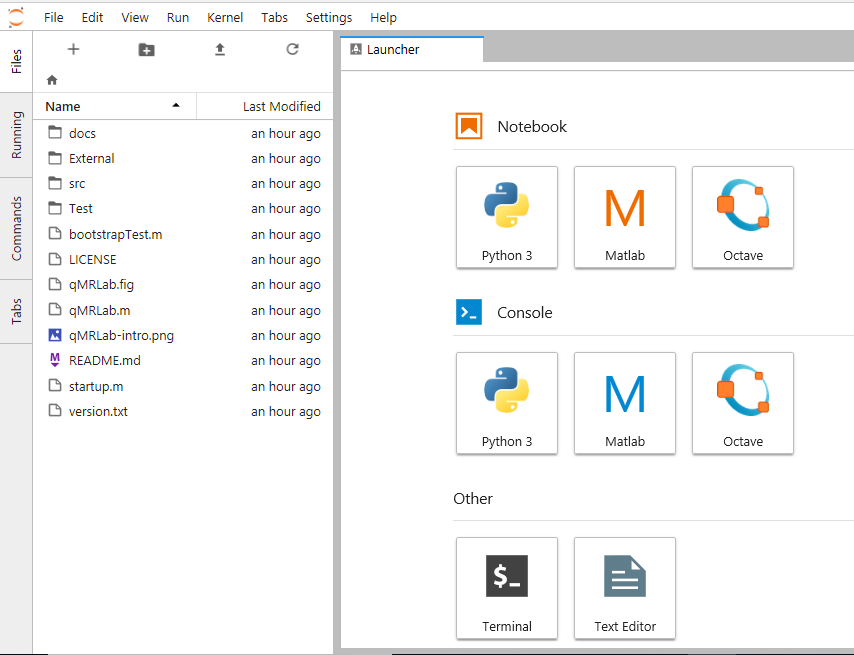Click the Launcher tab icon
This screenshot has height=655, width=854.
(356, 50)
